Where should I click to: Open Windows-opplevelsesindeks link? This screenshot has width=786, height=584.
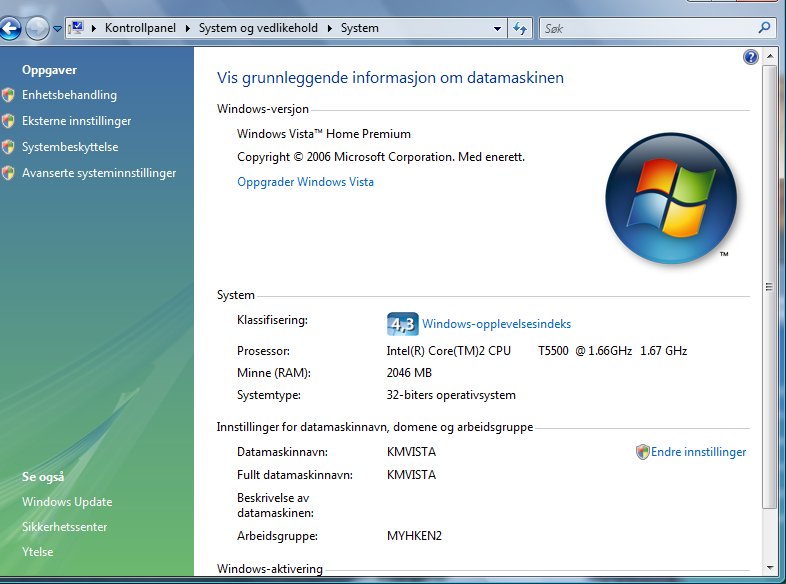click(x=496, y=324)
